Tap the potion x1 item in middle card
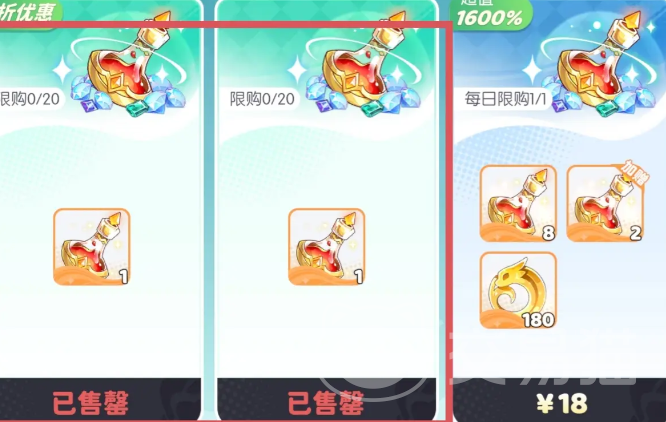 [x=327, y=247]
